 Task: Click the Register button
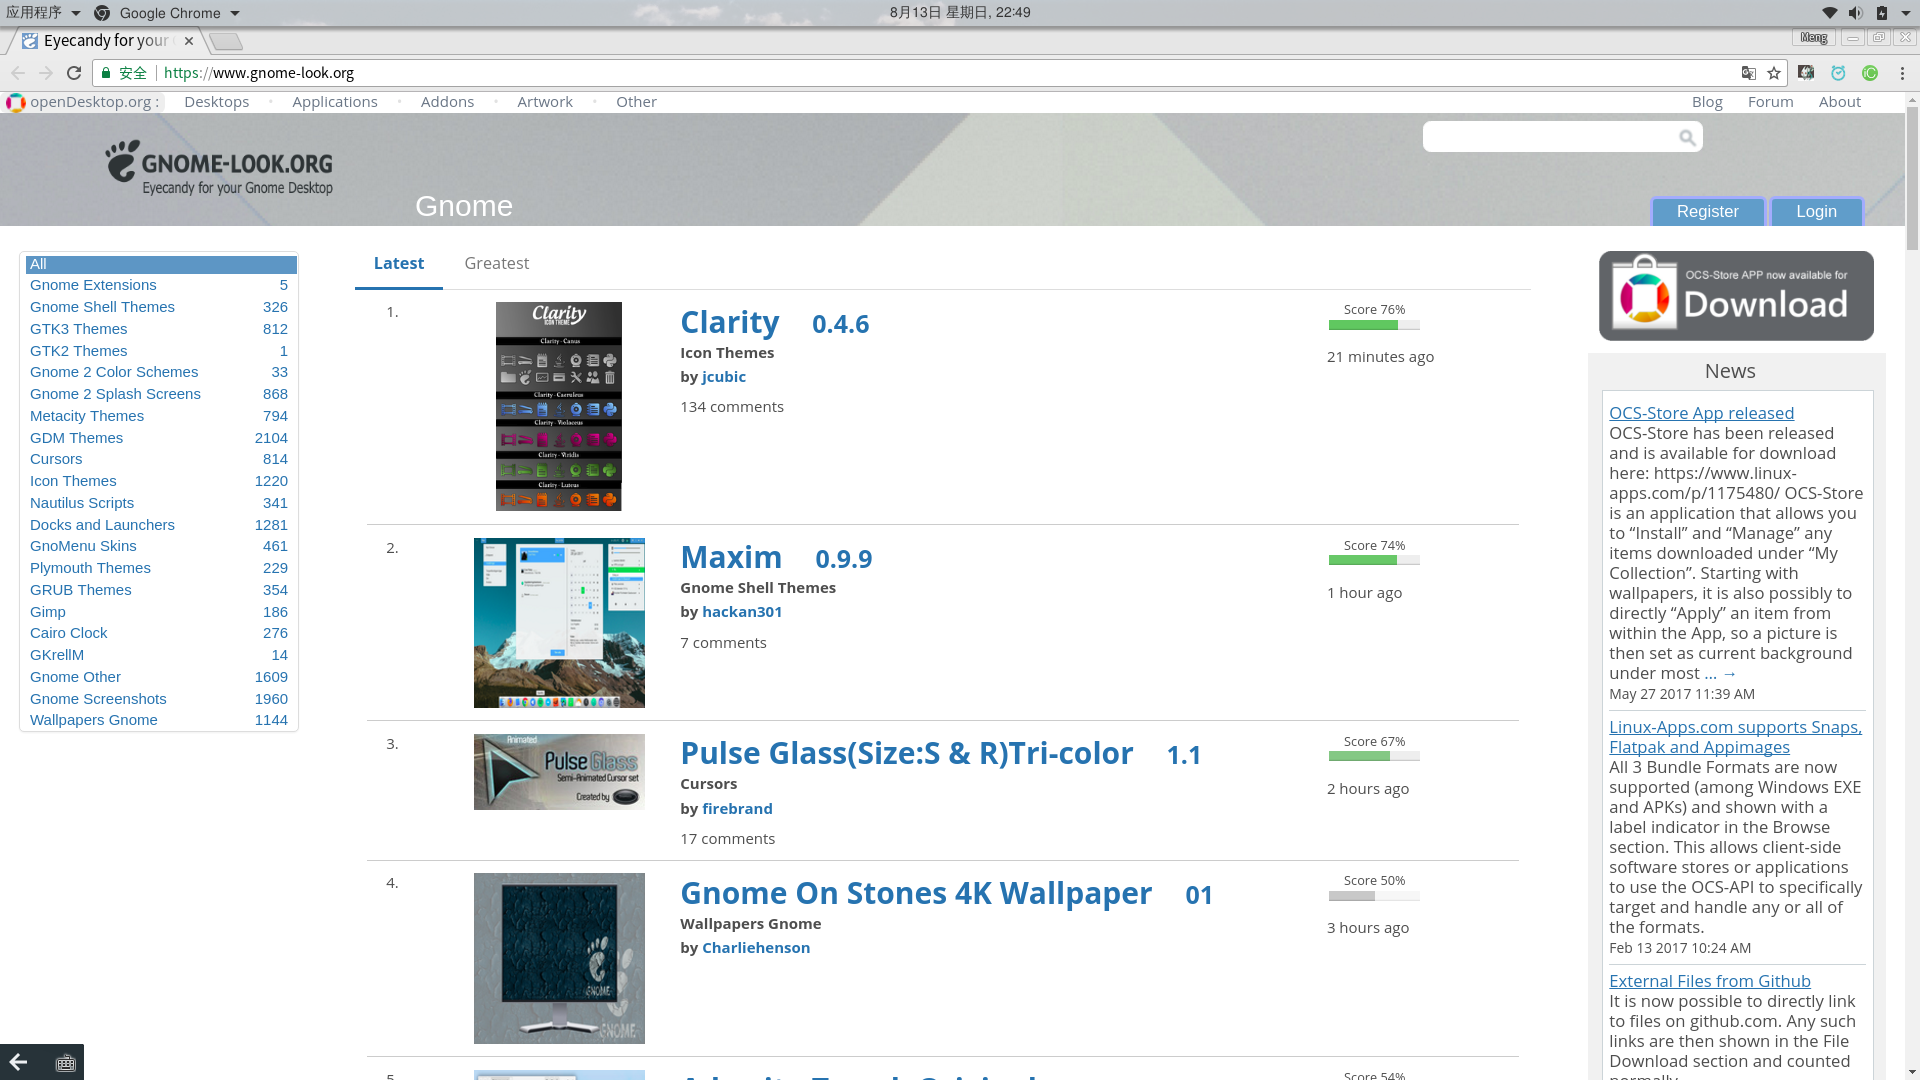[x=1707, y=212]
